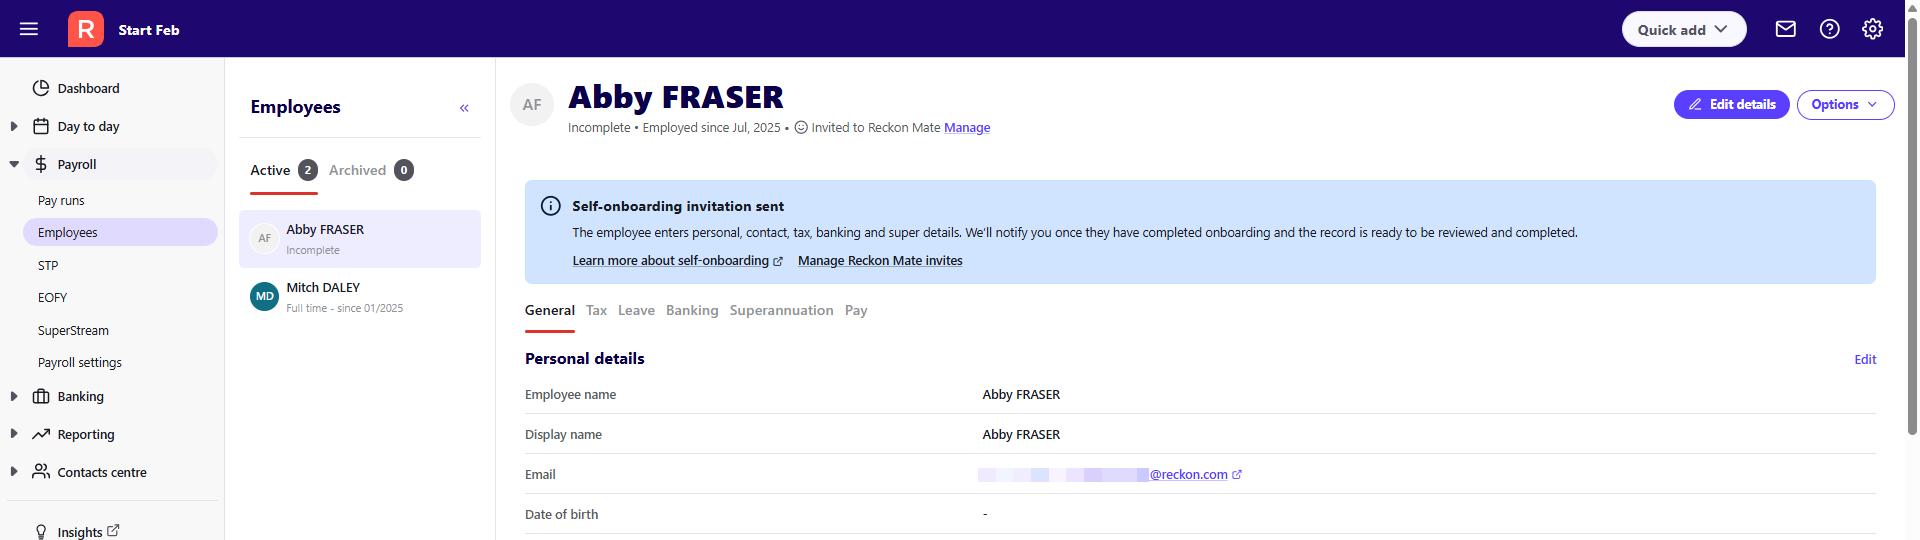1920x540 pixels.
Task: Open the Banking tab in employee details
Action: pyautogui.click(x=692, y=310)
